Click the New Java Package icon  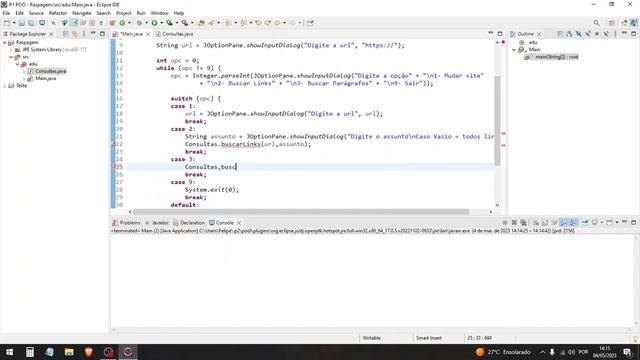click(112, 23)
